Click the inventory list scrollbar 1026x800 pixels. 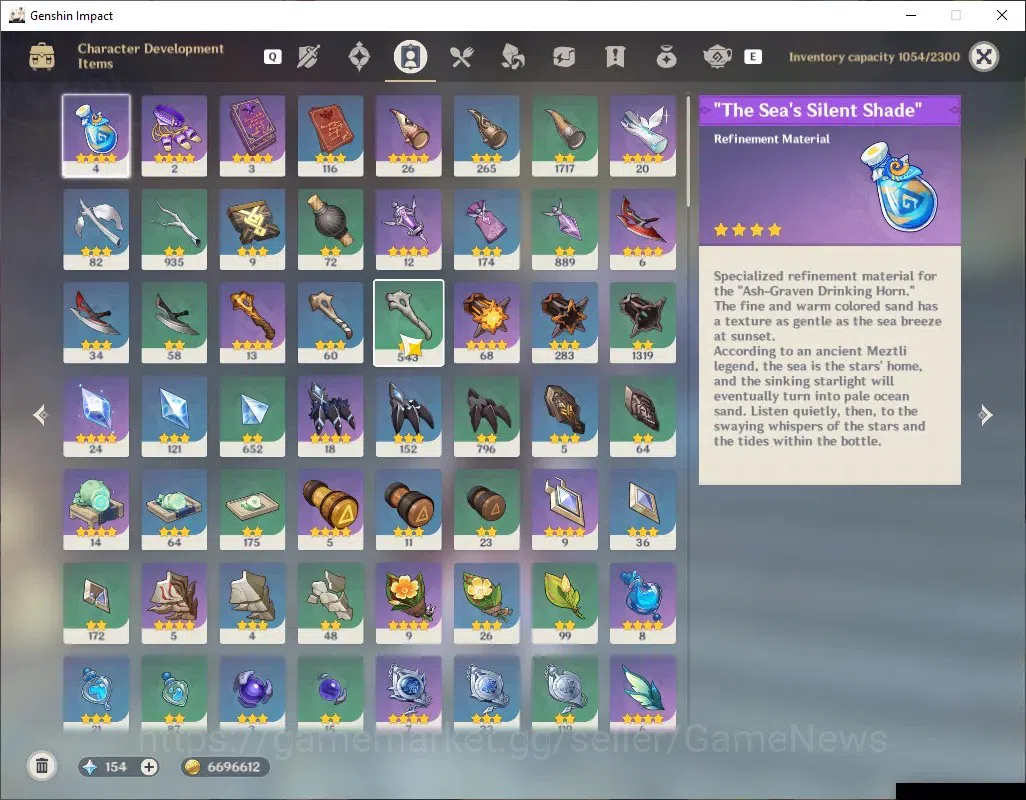click(688, 152)
